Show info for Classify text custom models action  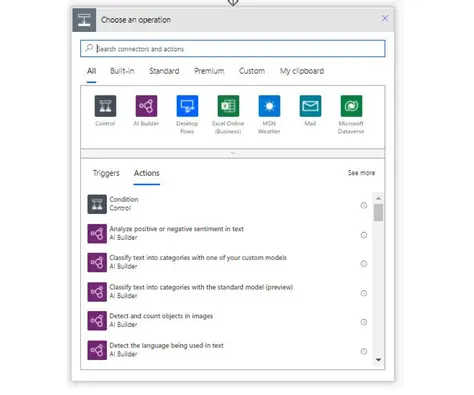pyautogui.click(x=364, y=264)
